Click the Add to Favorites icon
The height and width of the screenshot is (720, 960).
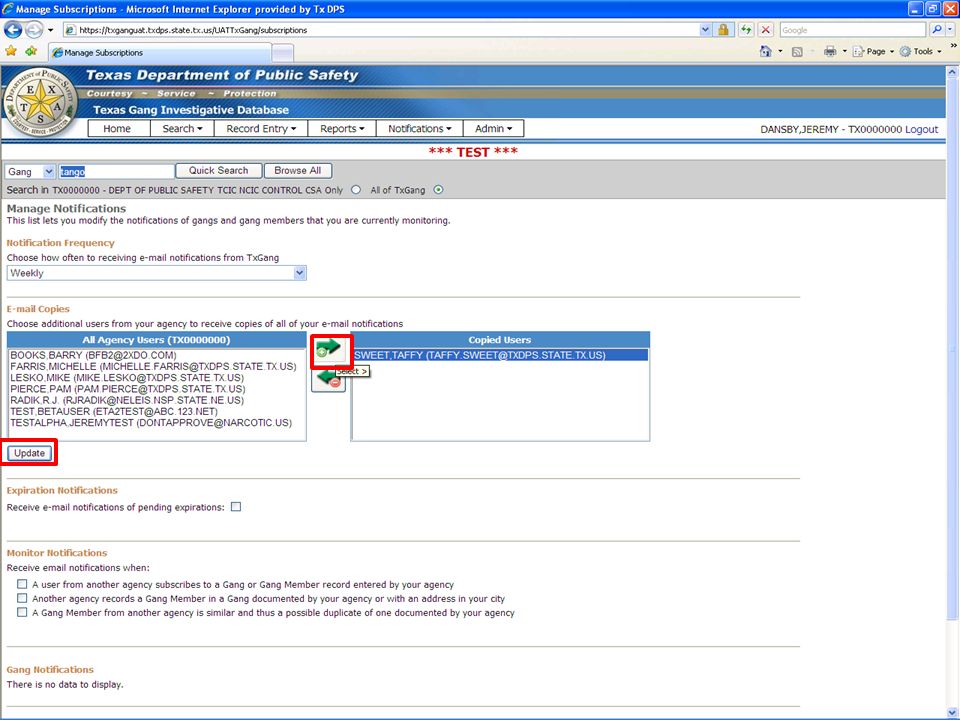(x=31, y=51)
